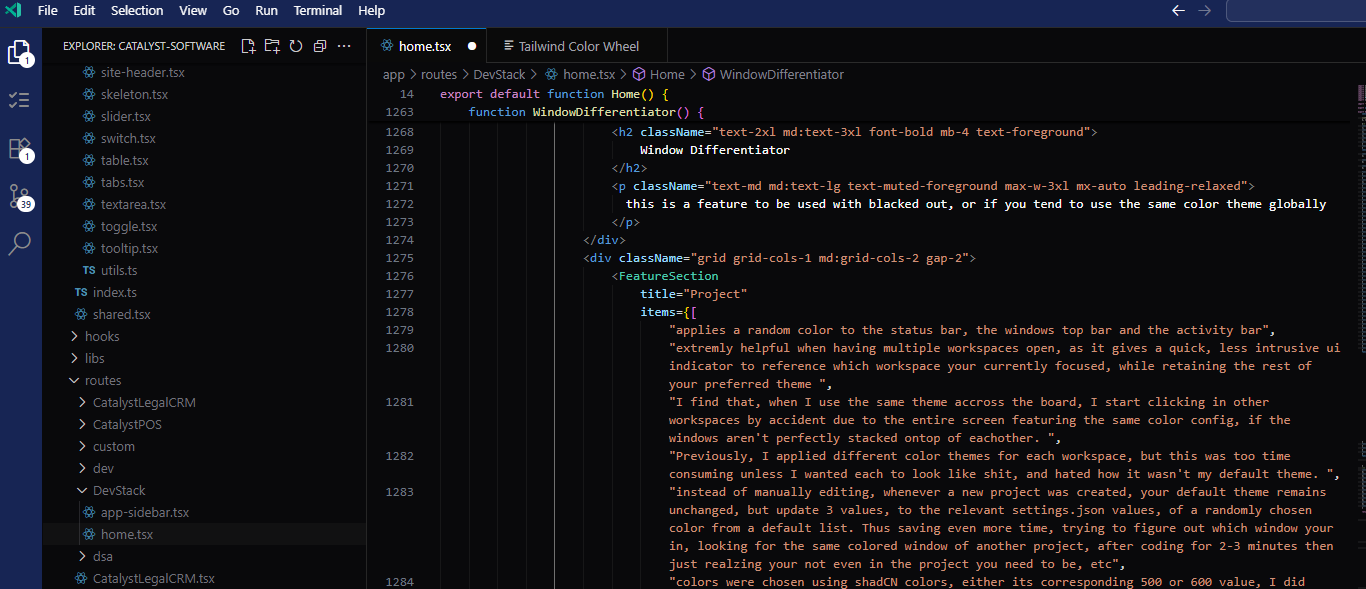Refresh the Explorer file tree
The width and height of the screenshot is (1366, 589).
pos(296,46)
